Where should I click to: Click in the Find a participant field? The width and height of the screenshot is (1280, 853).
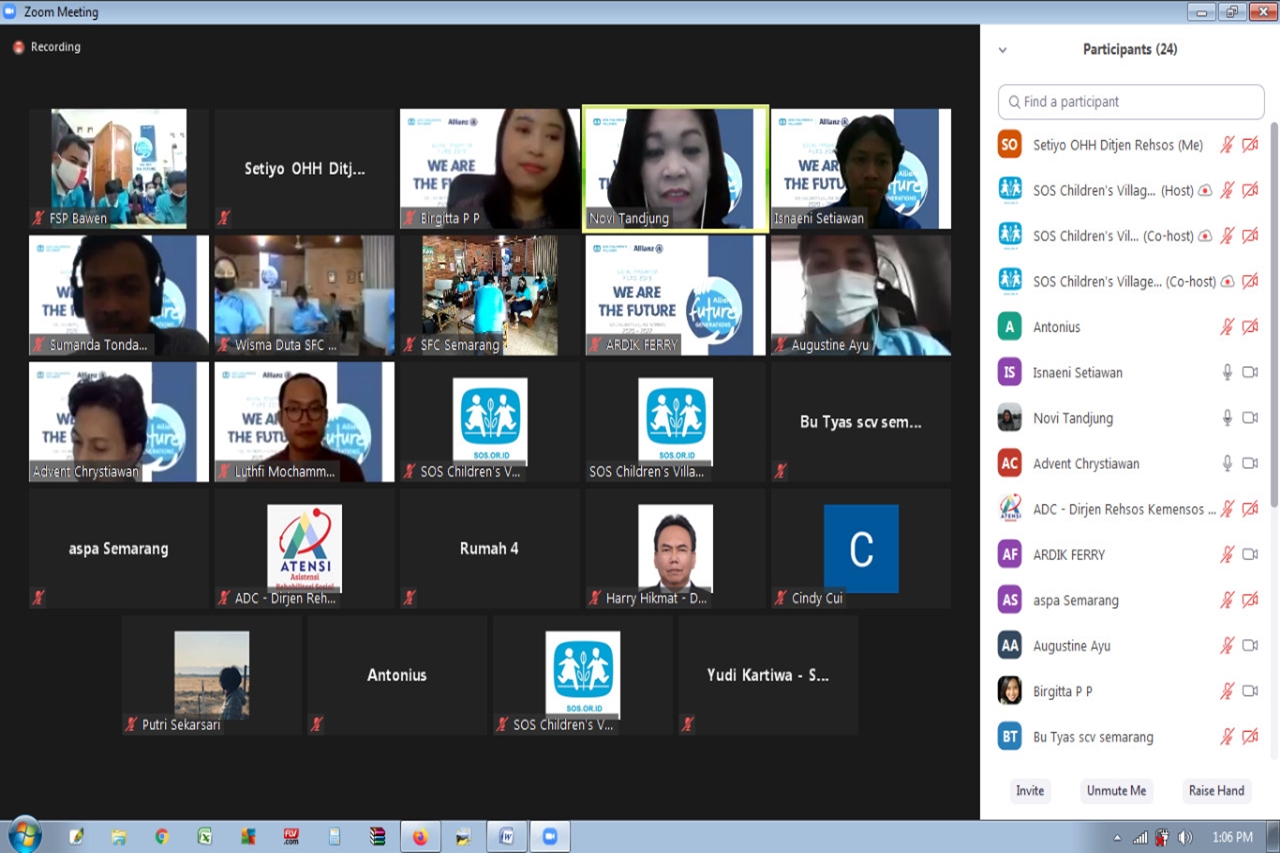coord(1131,102)
